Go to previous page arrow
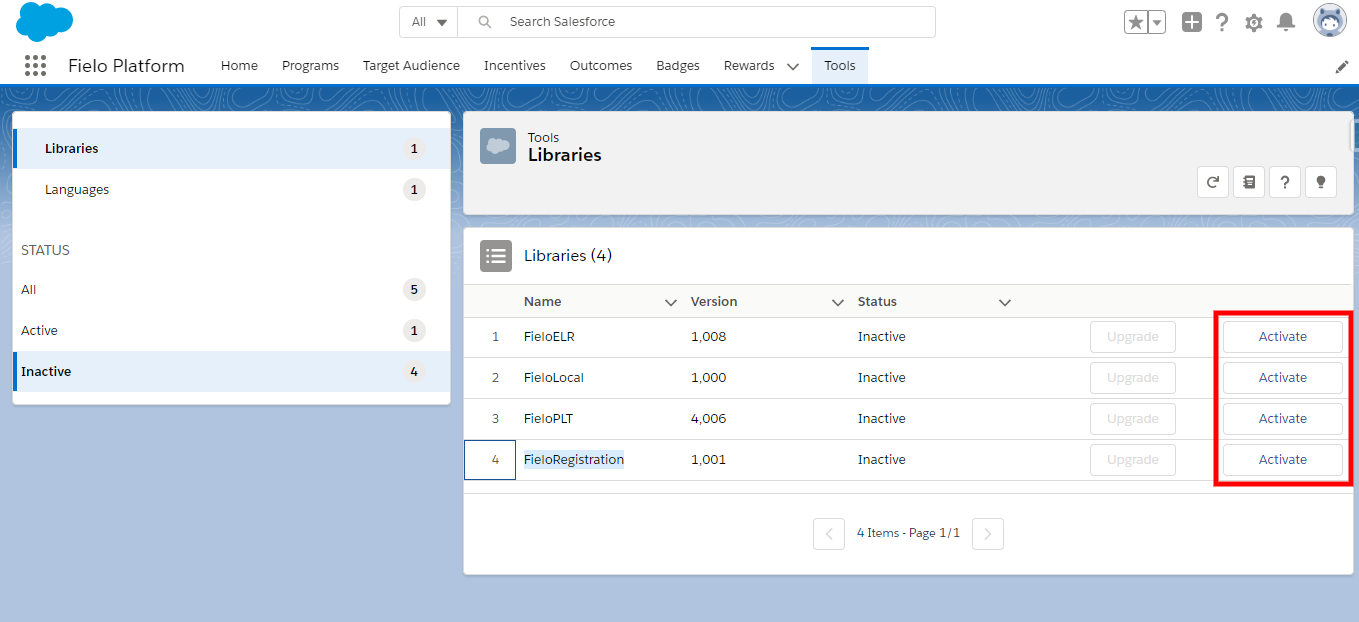Image resolution: width=1359 pixels, height=622 pixels. [x=829, y=534]
